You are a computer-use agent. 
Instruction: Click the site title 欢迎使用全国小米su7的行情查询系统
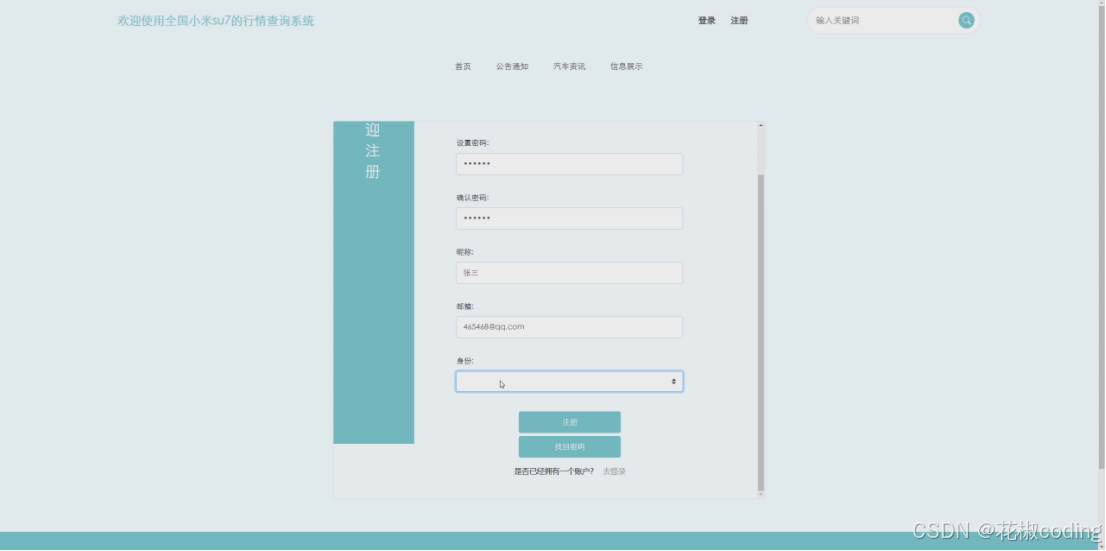click(216, 20)
